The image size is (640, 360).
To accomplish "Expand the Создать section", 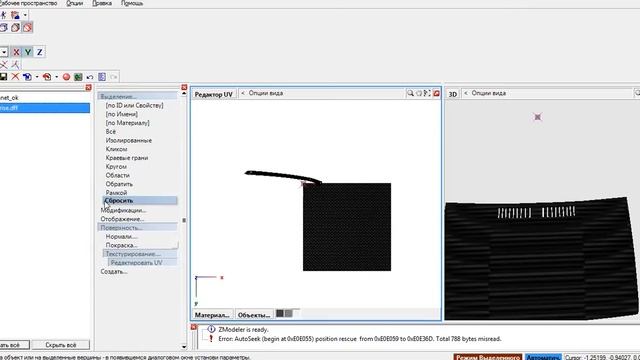I will click(113, 271).
